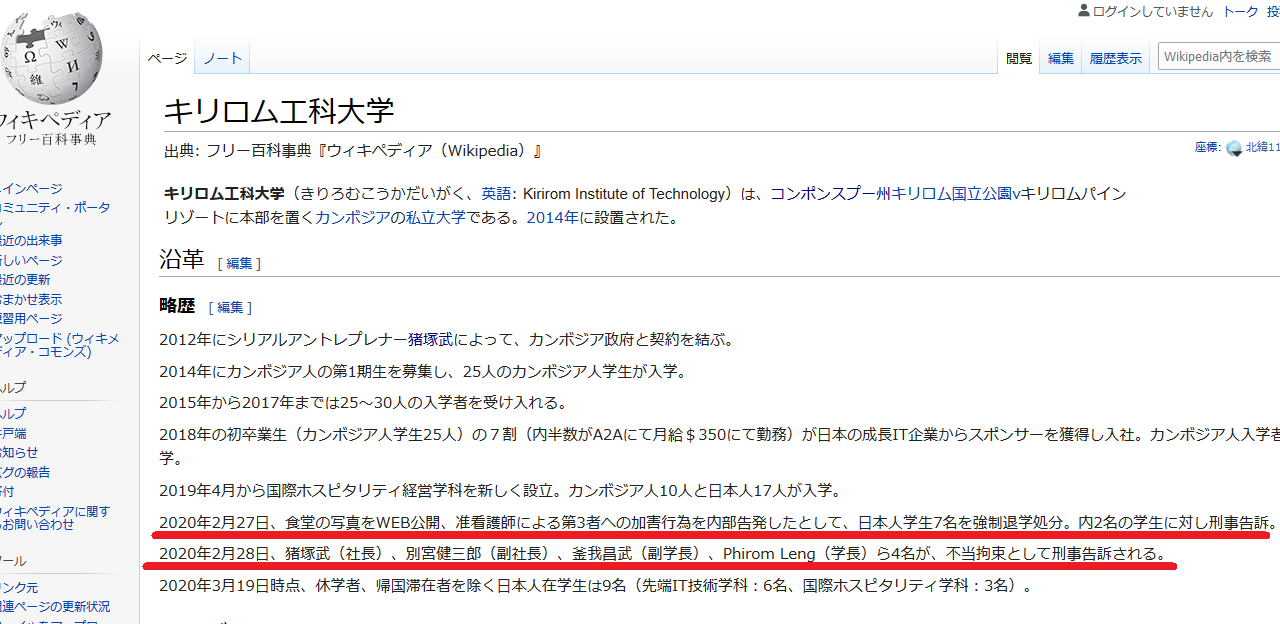Screen dimensions: 1280x624
Task: Open the トーク link at top
Action: click(1241, 12)
